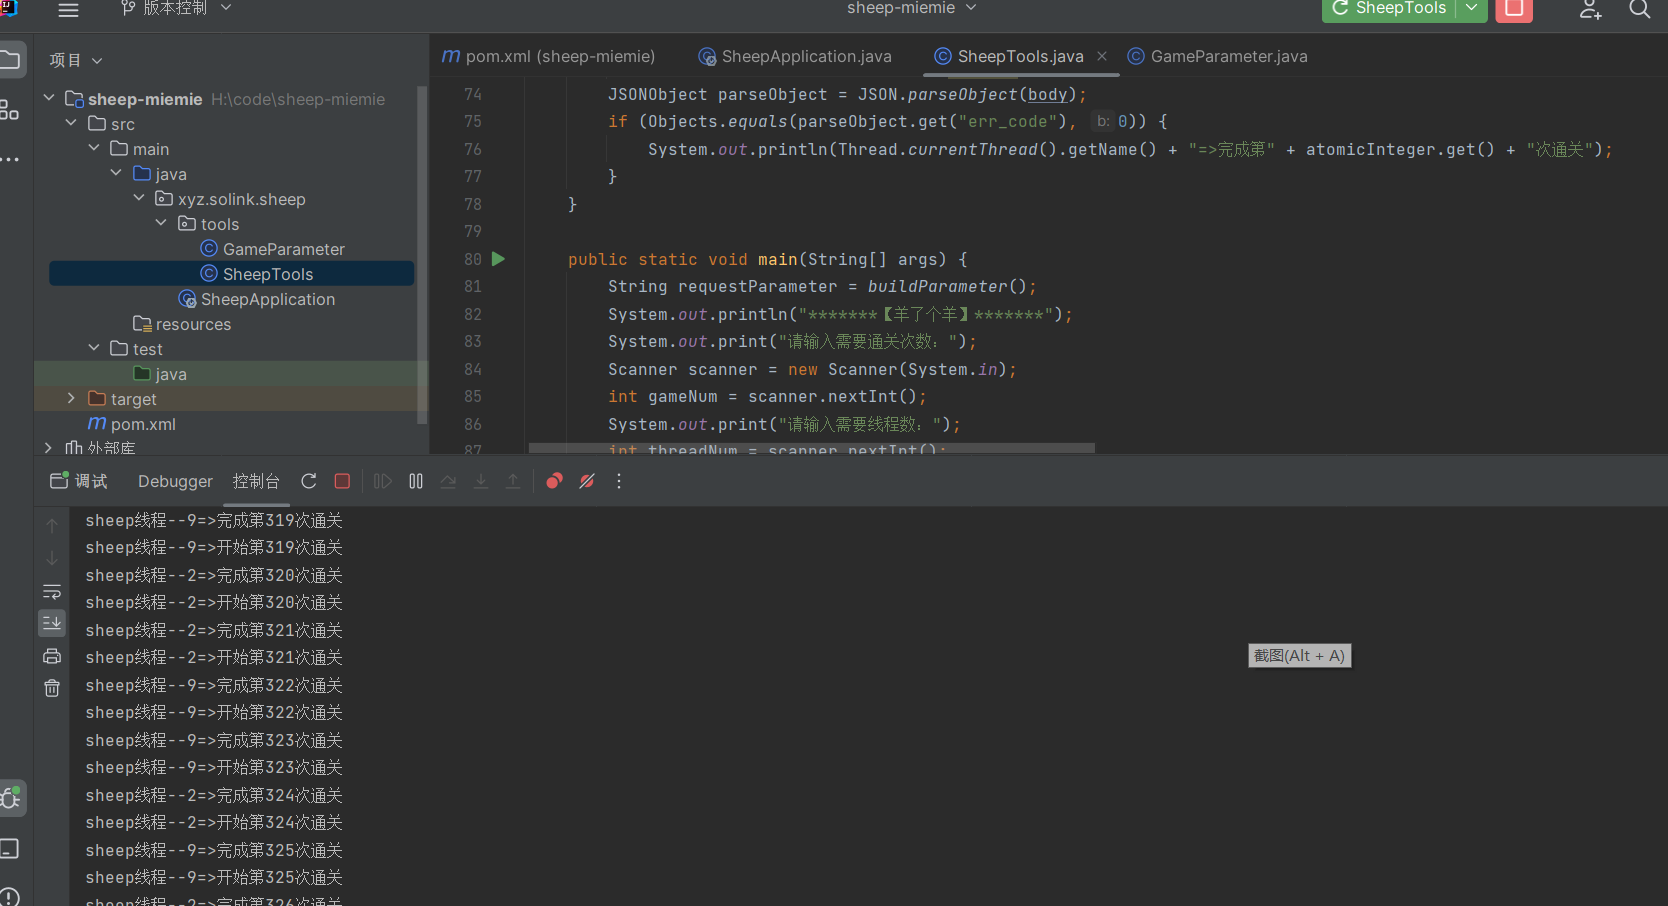Image resolution: width=1668 pixels, height=906 pixels.
Task: Switch to the GameParameter.java tab
Action: tap(1228, 57)
